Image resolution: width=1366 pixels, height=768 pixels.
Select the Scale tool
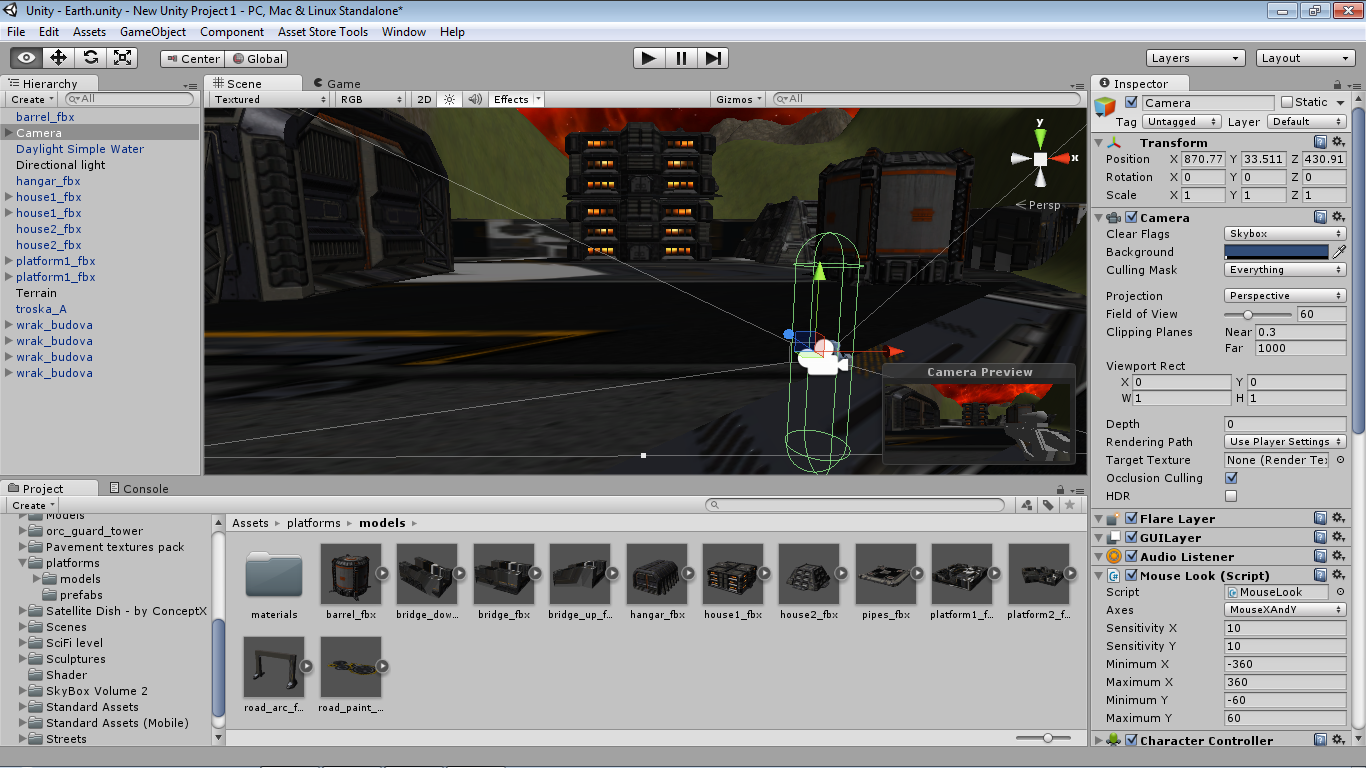(123, 58)
